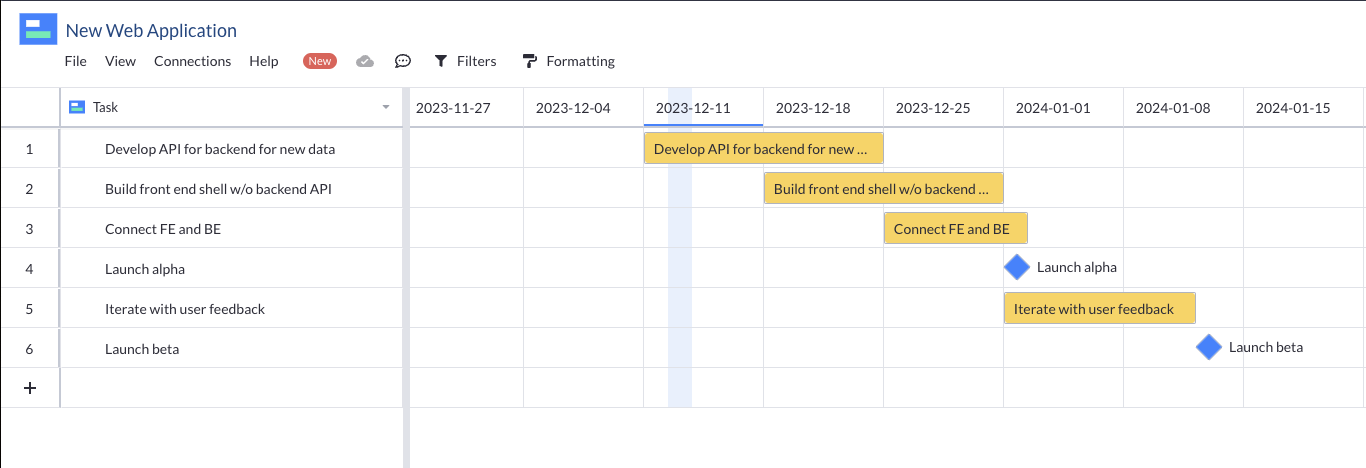Click the Task column type icon
Screen dimensions: 1366x468
click(76, 107)
